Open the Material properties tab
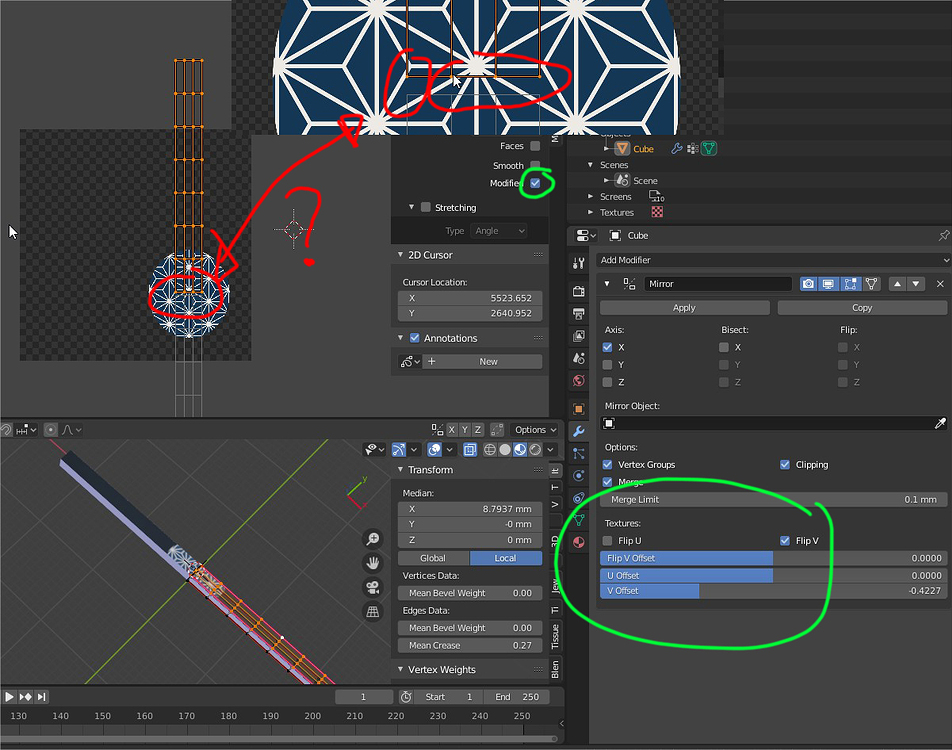The height and width of the screenshot is (750, 952). tap(579, 542)
